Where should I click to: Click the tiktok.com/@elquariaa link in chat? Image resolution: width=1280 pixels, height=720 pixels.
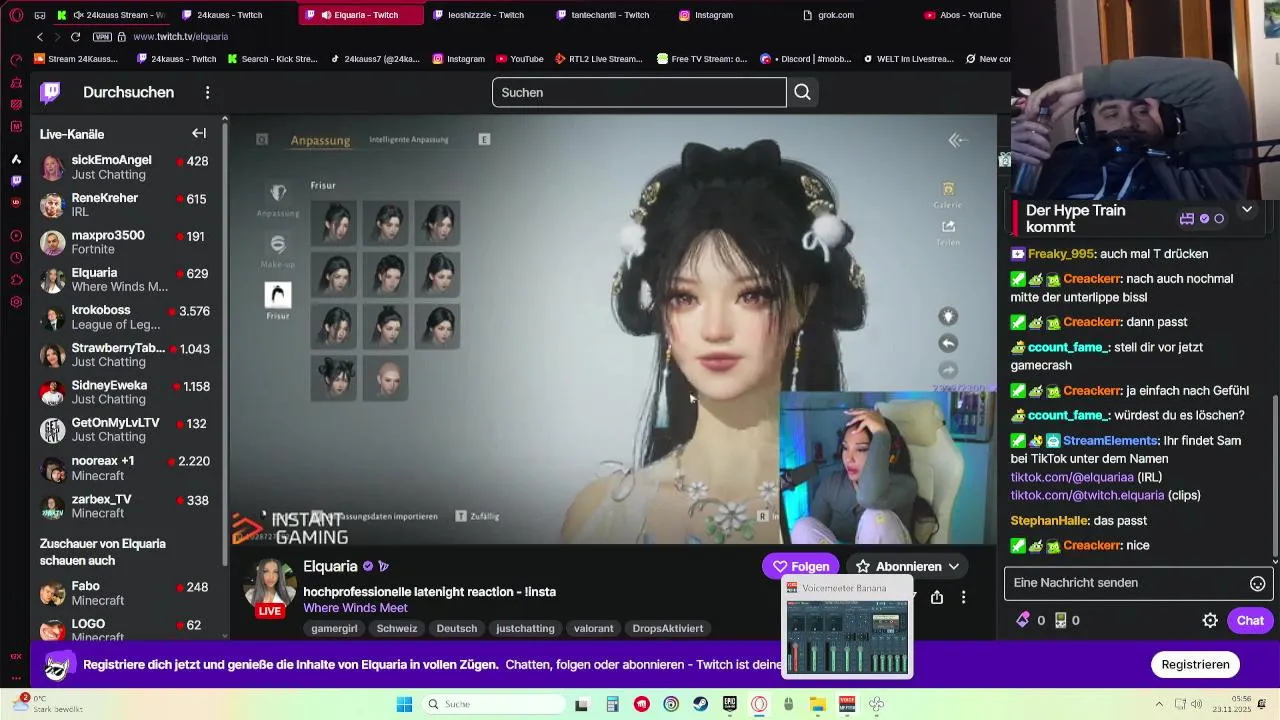1072,477
